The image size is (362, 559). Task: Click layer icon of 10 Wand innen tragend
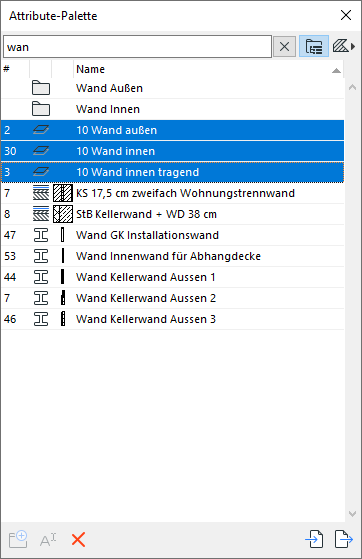click(x=41, y=172)
